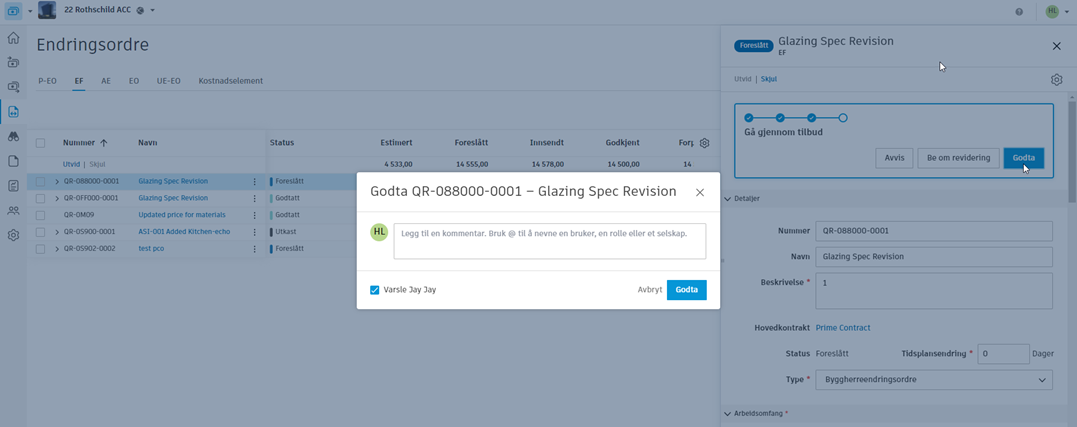Click the comment field in Godta dialog
The height and width of the screenshot is (427, 1077).
(x=549, y=241)
